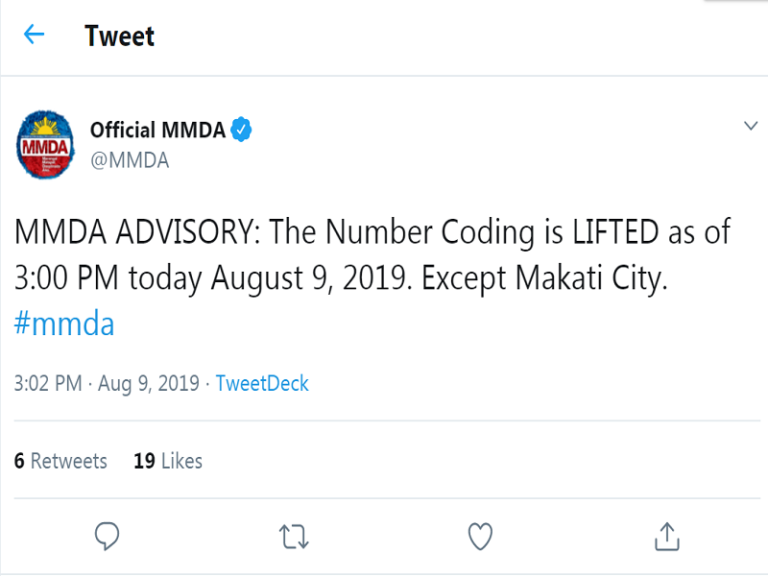Like the tweet with the heart icon
Screen dimensions: 768x576
pos(480,536)
